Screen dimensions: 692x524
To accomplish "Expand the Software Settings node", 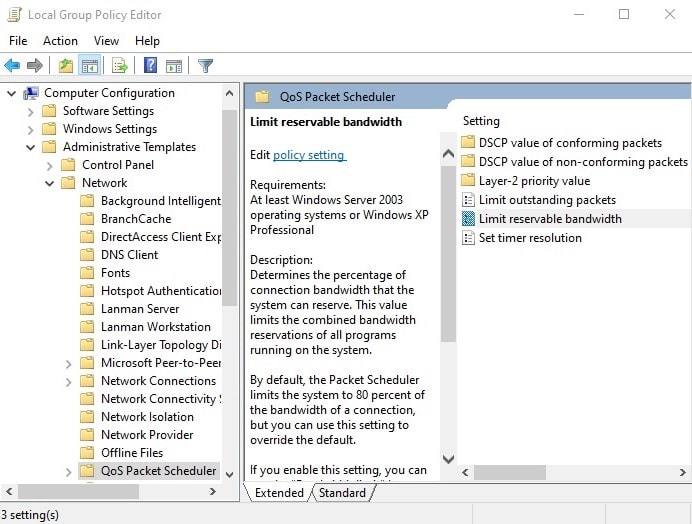I will pyautogui.click(x=30, y=112).
